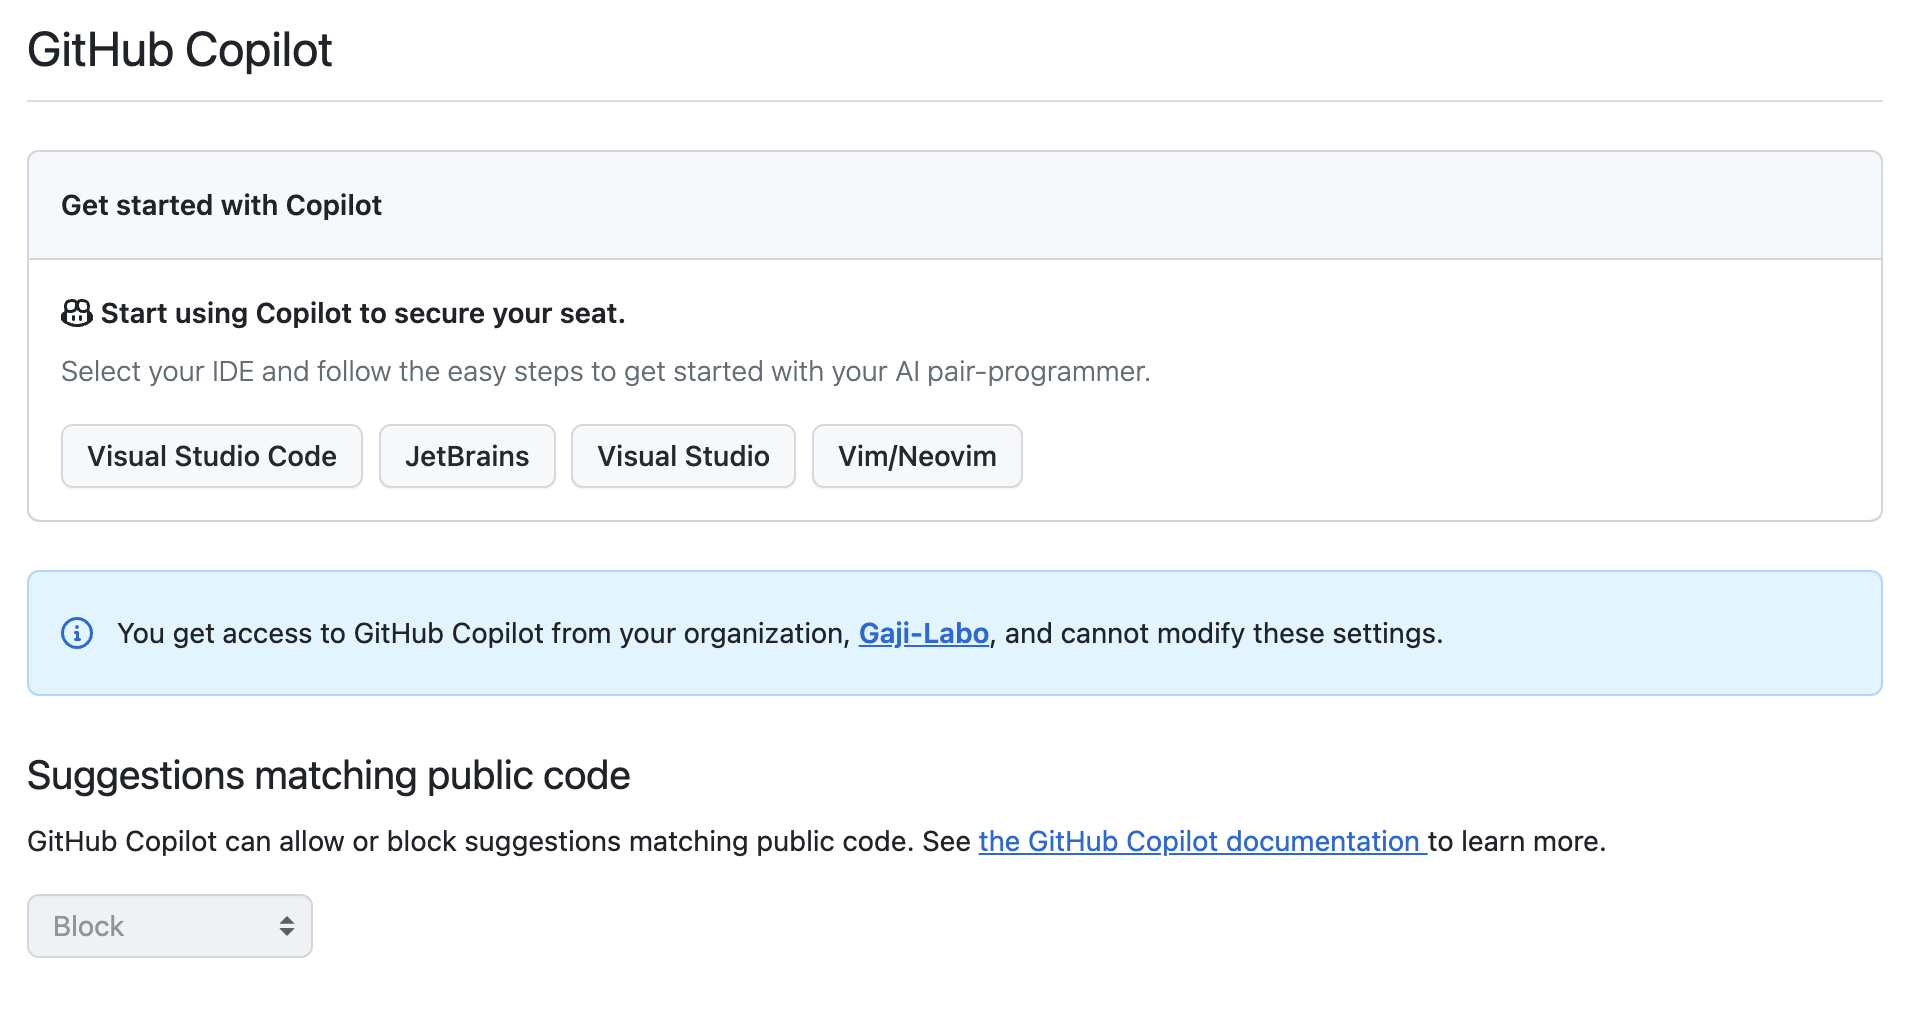This screenshot has height=1020, width=1910.
Task: Open the suggestions matching public code dropdown
Action: point(169,925)
